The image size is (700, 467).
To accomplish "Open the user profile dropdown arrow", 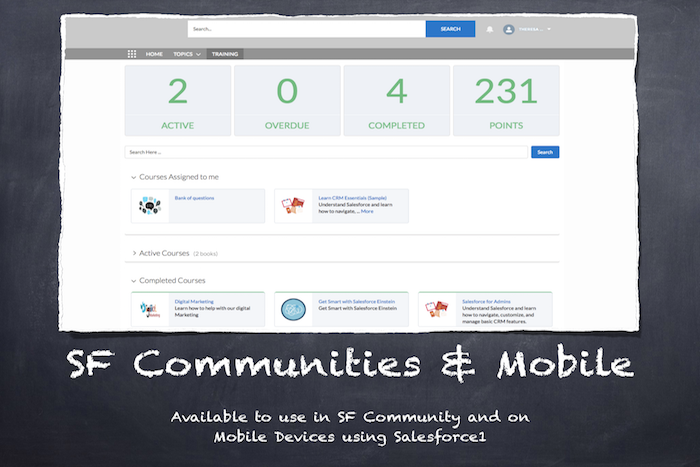I will [x=549, y=30].
